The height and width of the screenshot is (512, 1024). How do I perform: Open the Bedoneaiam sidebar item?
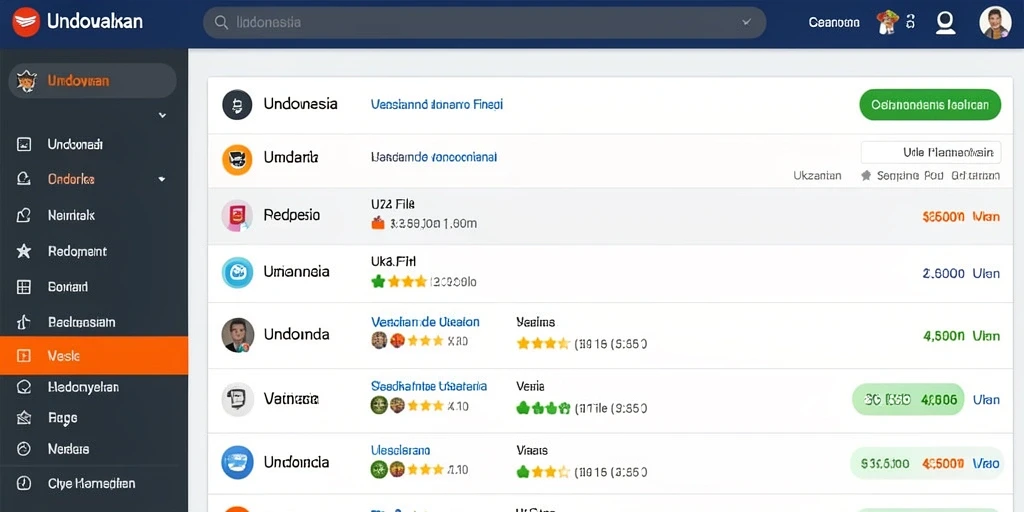point(82,322)
